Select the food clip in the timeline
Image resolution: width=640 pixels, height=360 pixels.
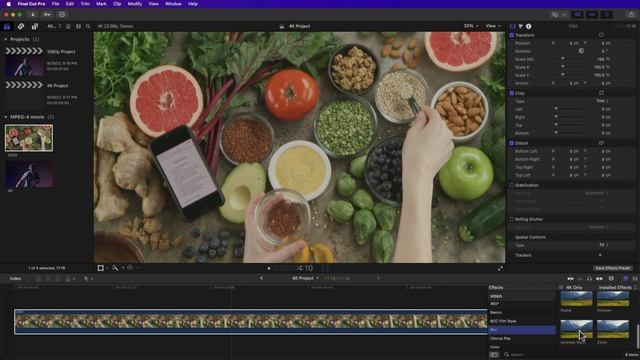pos(251,322)
